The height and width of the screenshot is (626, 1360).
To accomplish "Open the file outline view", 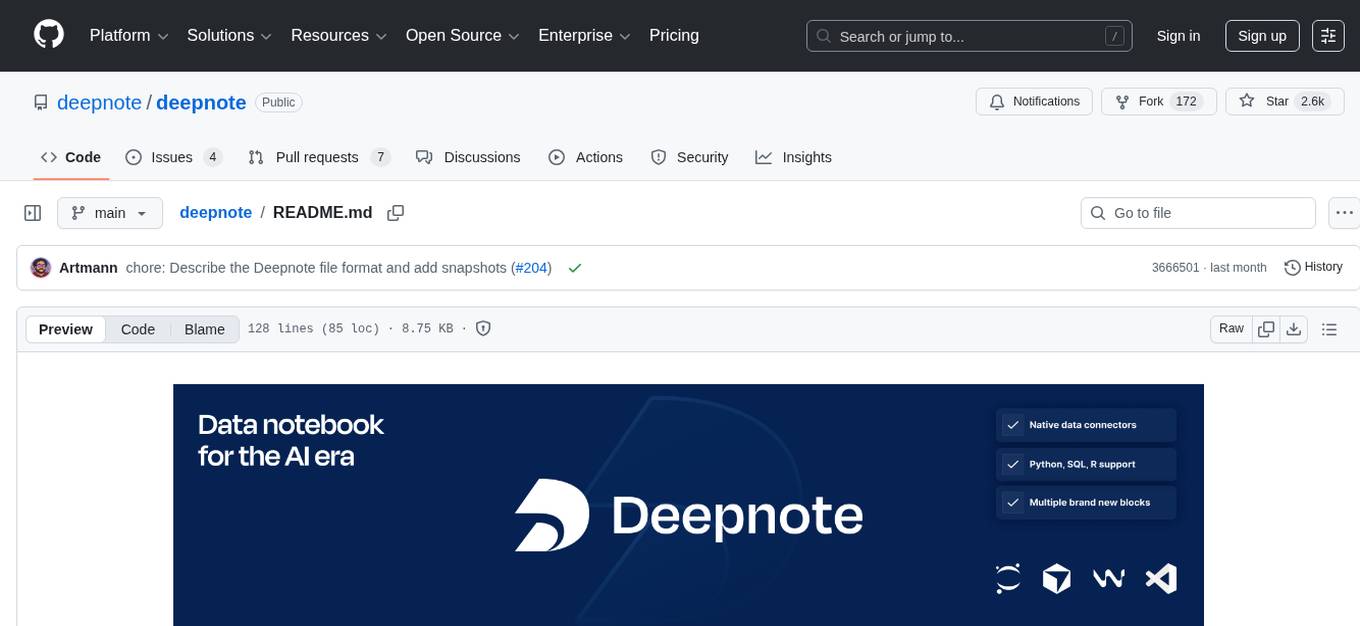I will pyautogui.click(x=1329, y=328).
